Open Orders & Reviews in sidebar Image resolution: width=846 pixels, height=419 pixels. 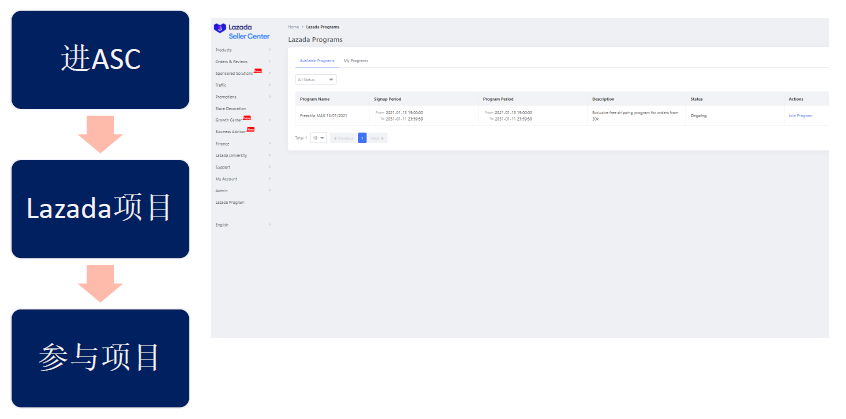[x=231, y=61]
